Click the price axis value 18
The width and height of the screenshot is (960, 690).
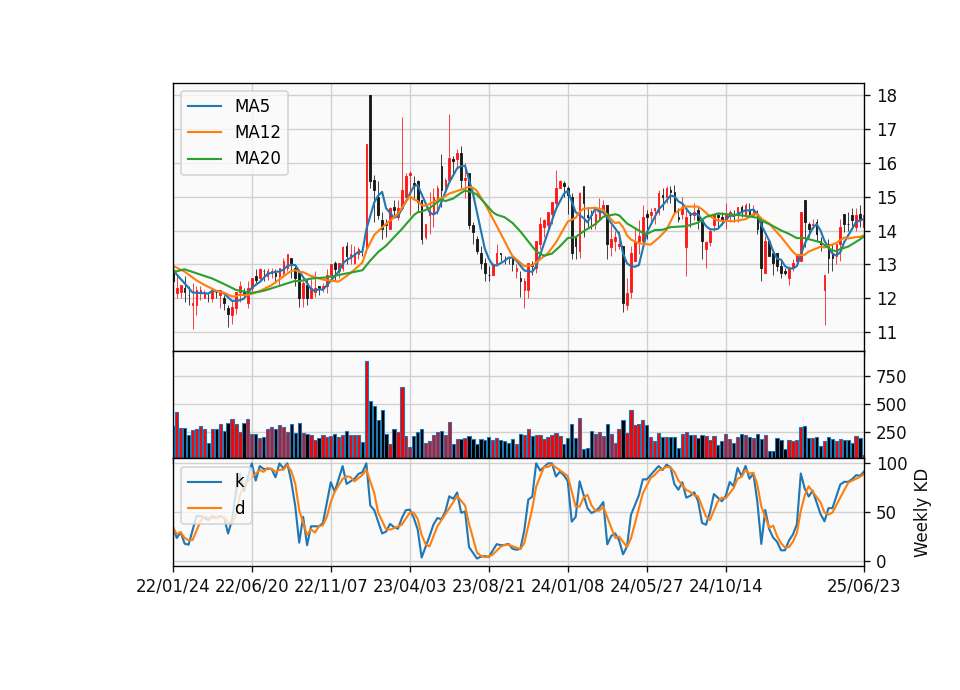pos(887,96)
